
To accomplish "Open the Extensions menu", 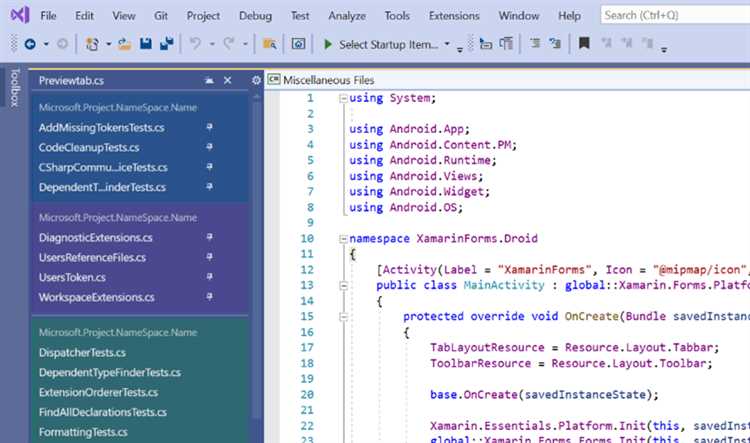I will click(x=454, y=16).
